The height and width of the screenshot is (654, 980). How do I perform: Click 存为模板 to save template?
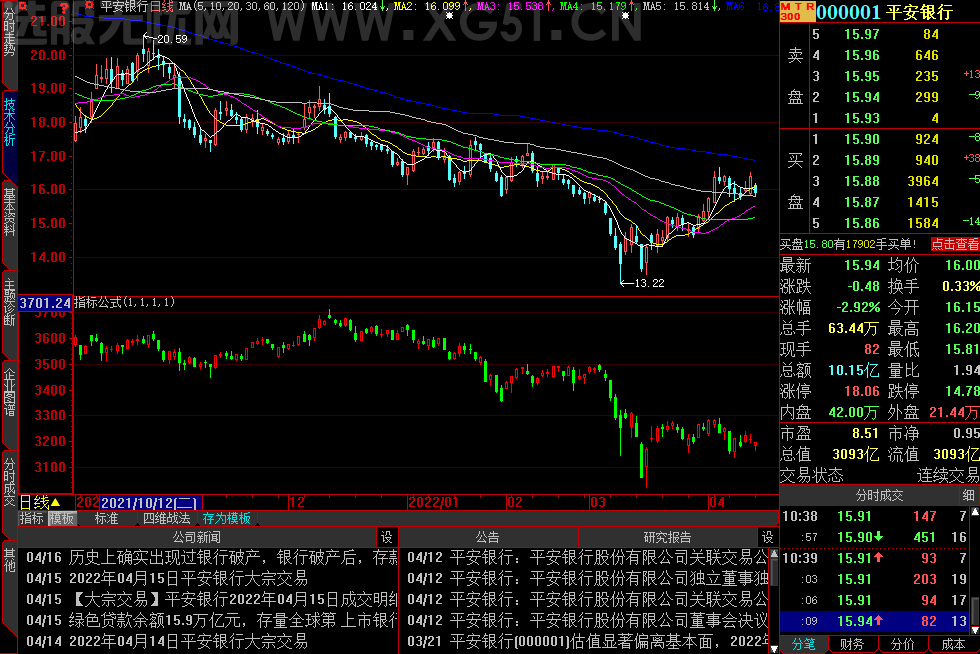226,518
